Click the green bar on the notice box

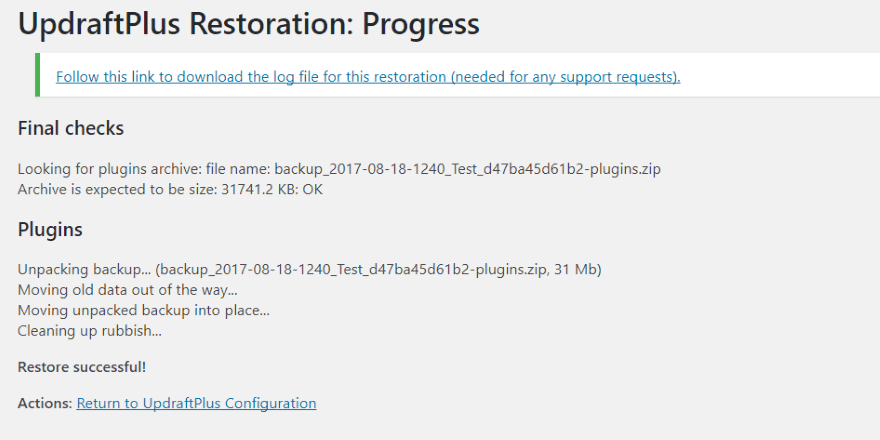[x=37, y=75]
